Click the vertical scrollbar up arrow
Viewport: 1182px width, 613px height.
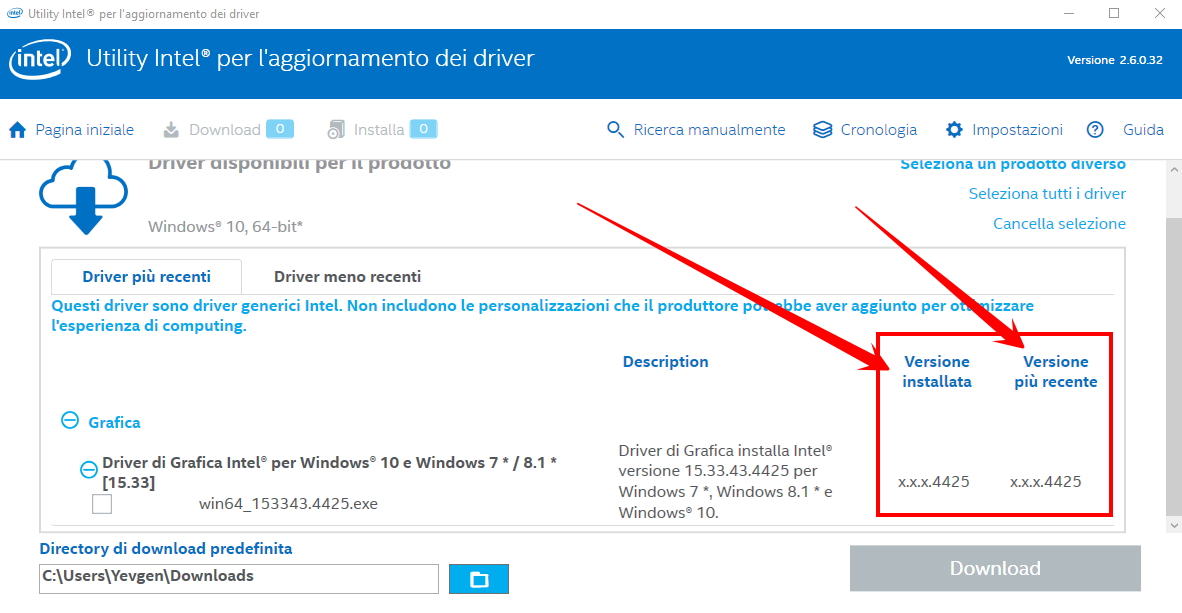point(1174,170)
